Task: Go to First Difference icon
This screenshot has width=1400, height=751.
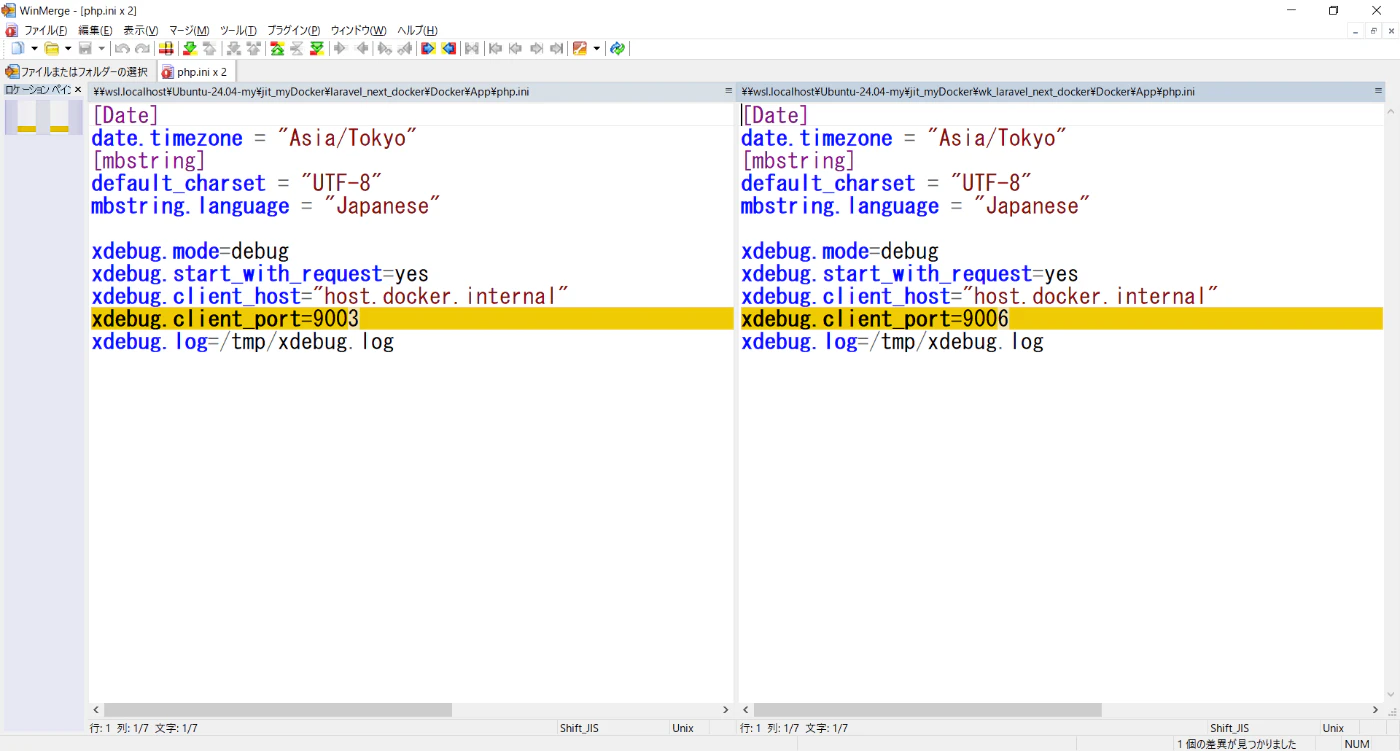Action: pos(277,48)
